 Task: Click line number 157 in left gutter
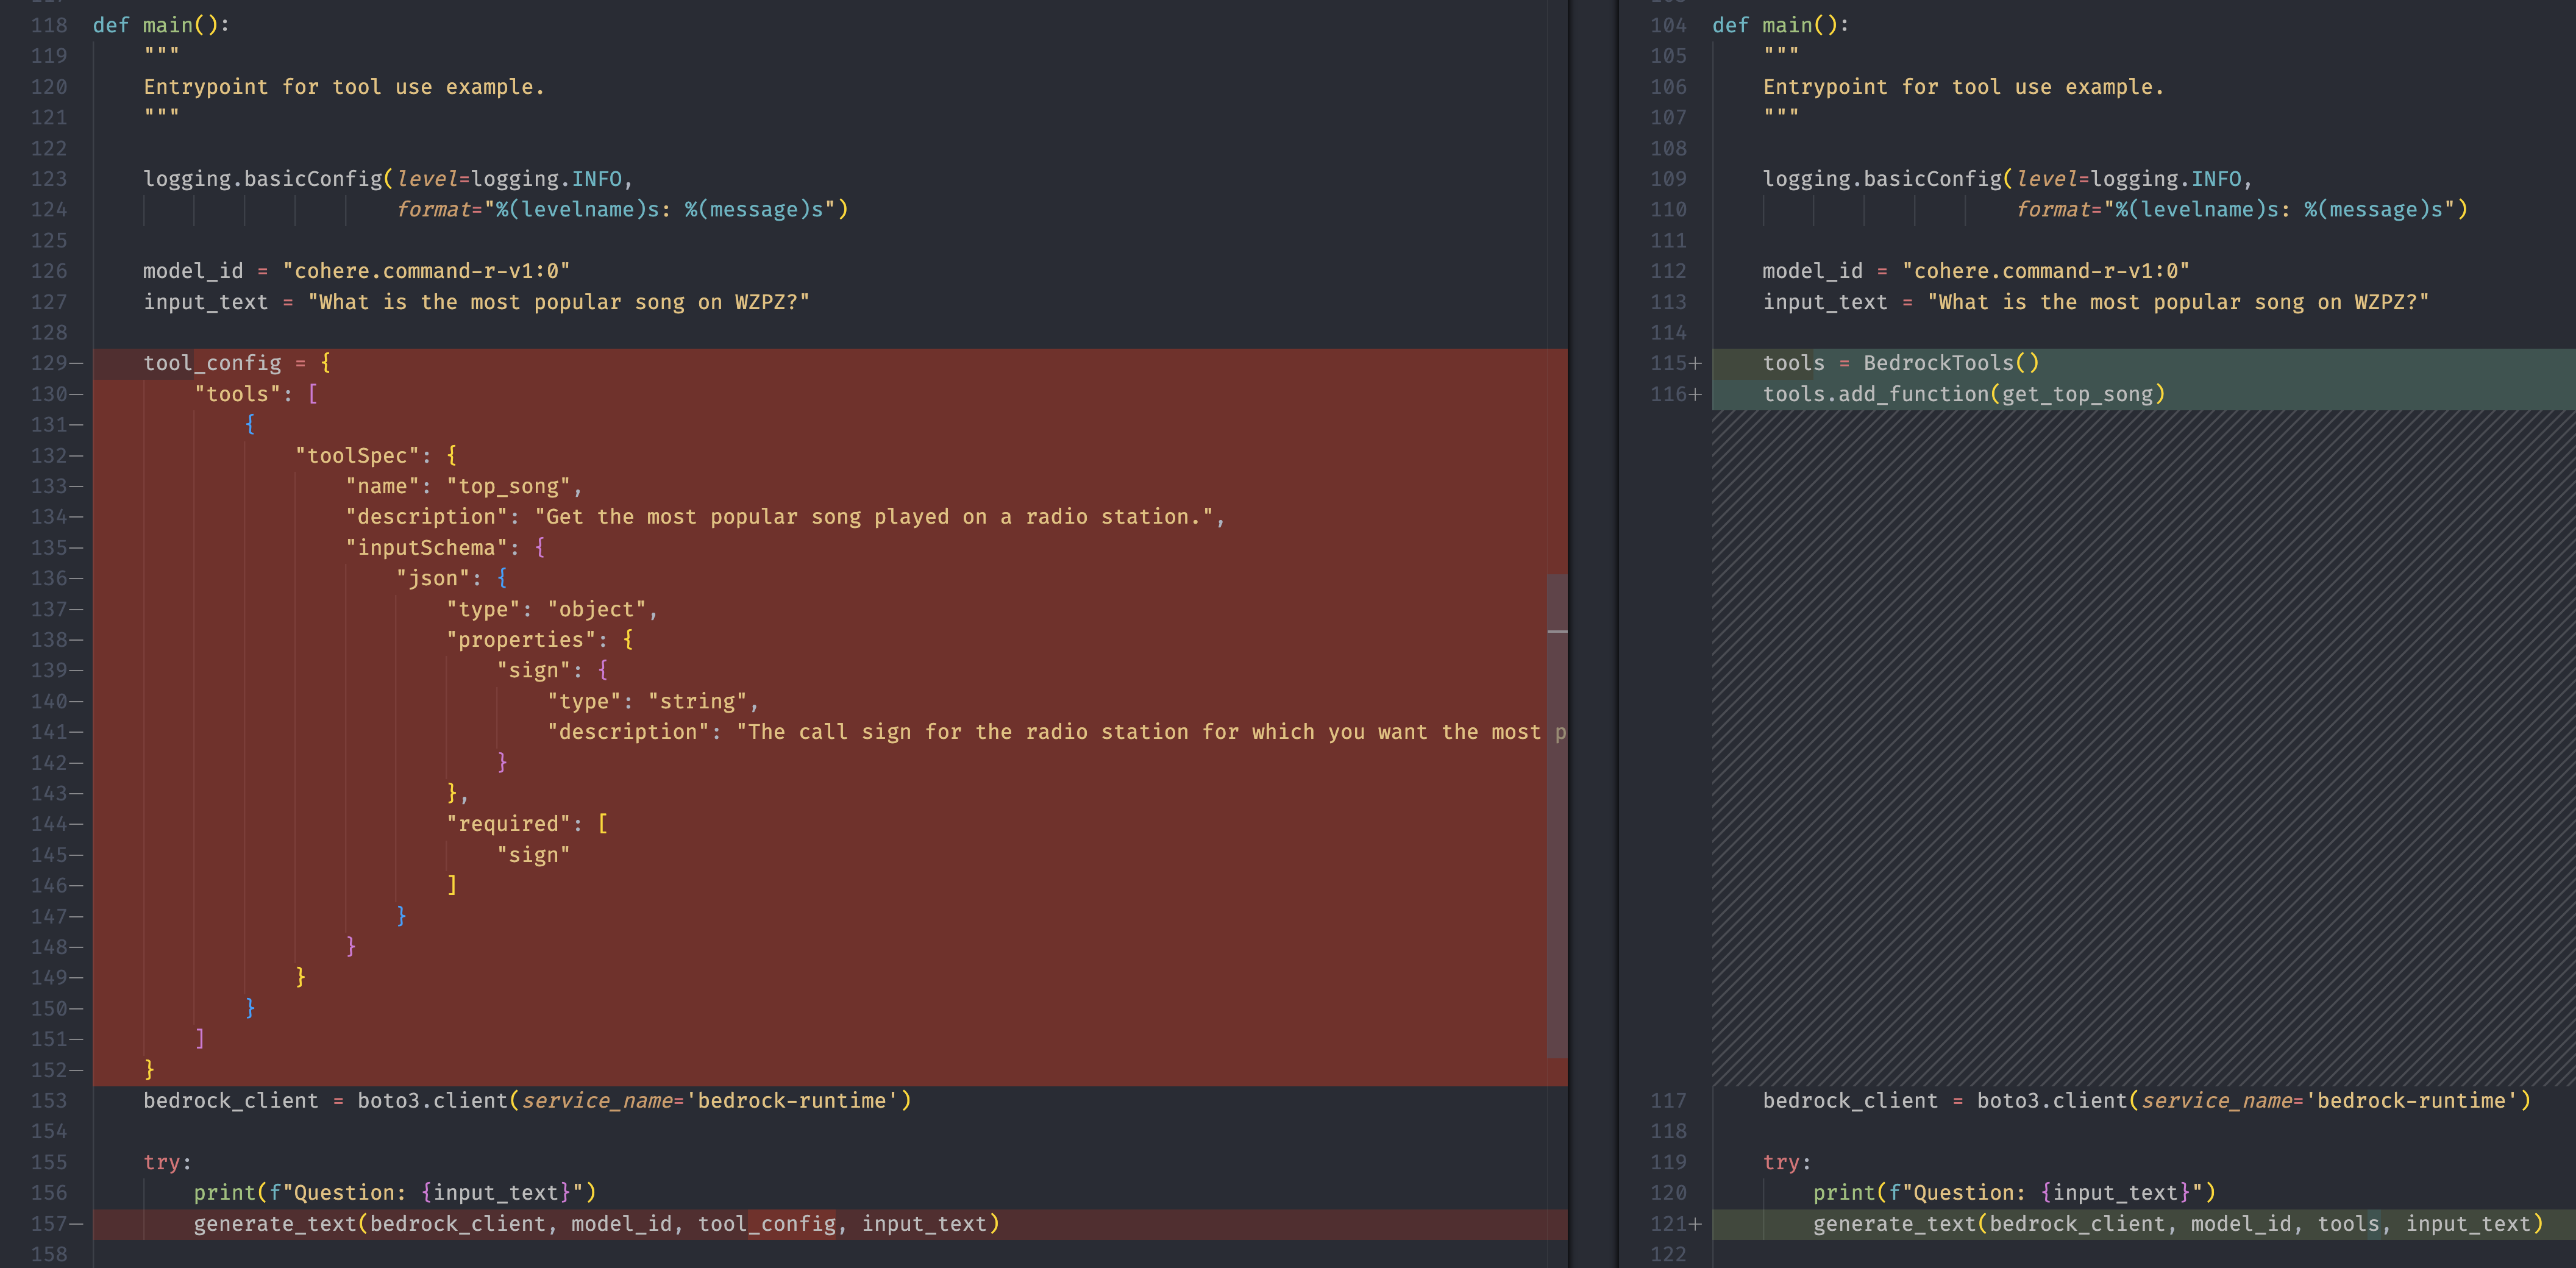coord(49,1224)
